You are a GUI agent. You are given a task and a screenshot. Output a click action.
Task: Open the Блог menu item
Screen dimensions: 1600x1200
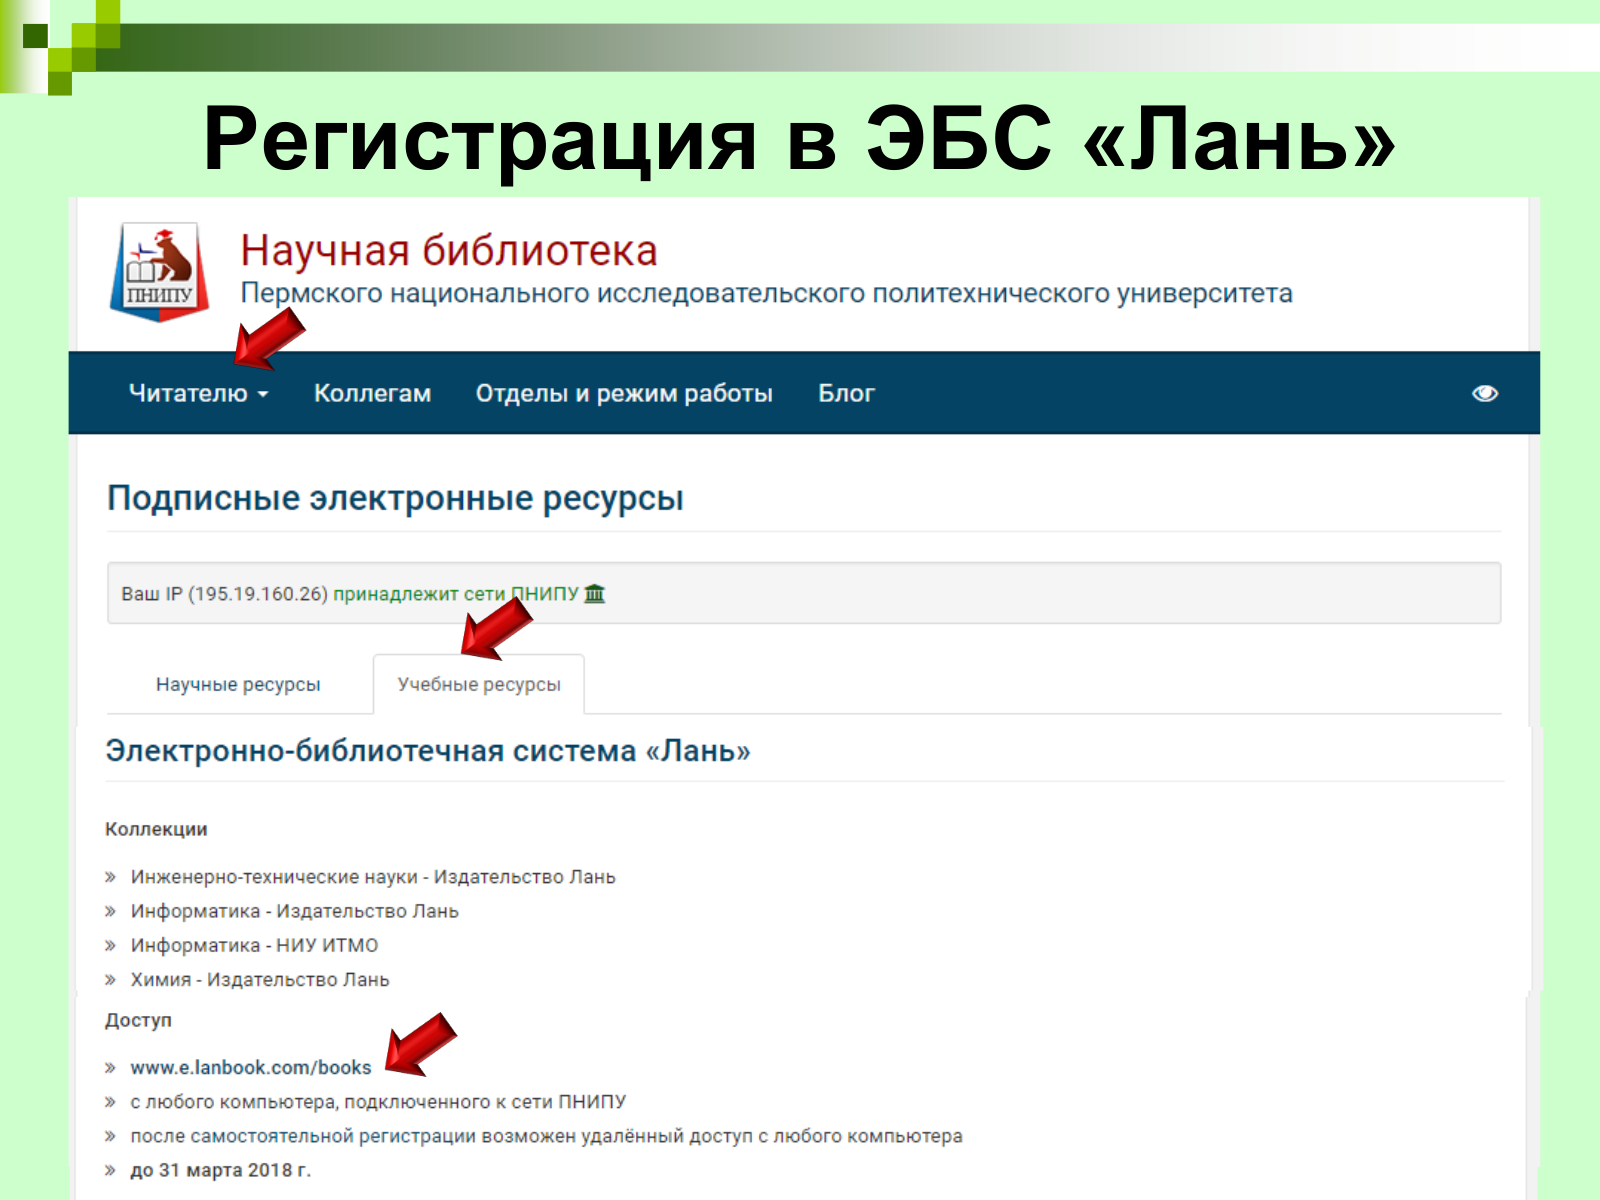pyautogui.click(x=846, y=393)
